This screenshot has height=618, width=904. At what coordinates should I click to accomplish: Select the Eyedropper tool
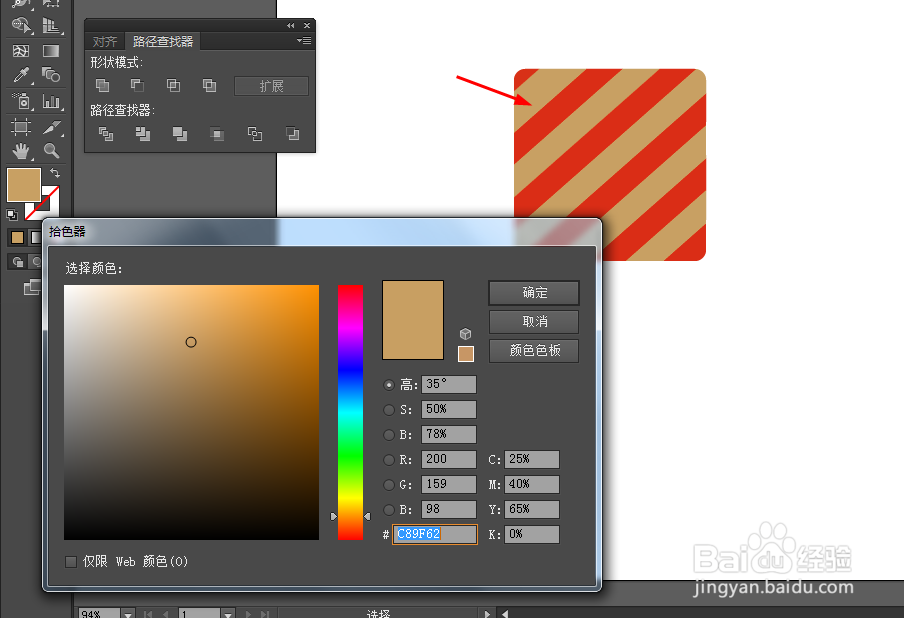click(x=21, y=75)
